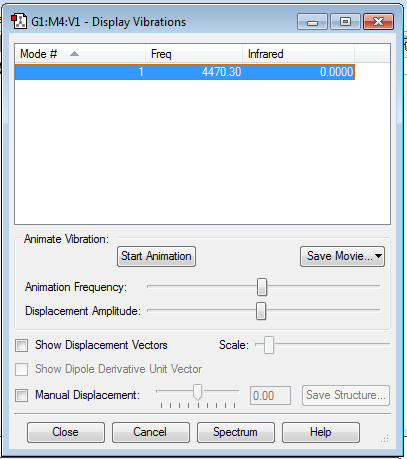
Task: Enable Show Displacement Vectors checkbox
Action: tap(22, 345)
